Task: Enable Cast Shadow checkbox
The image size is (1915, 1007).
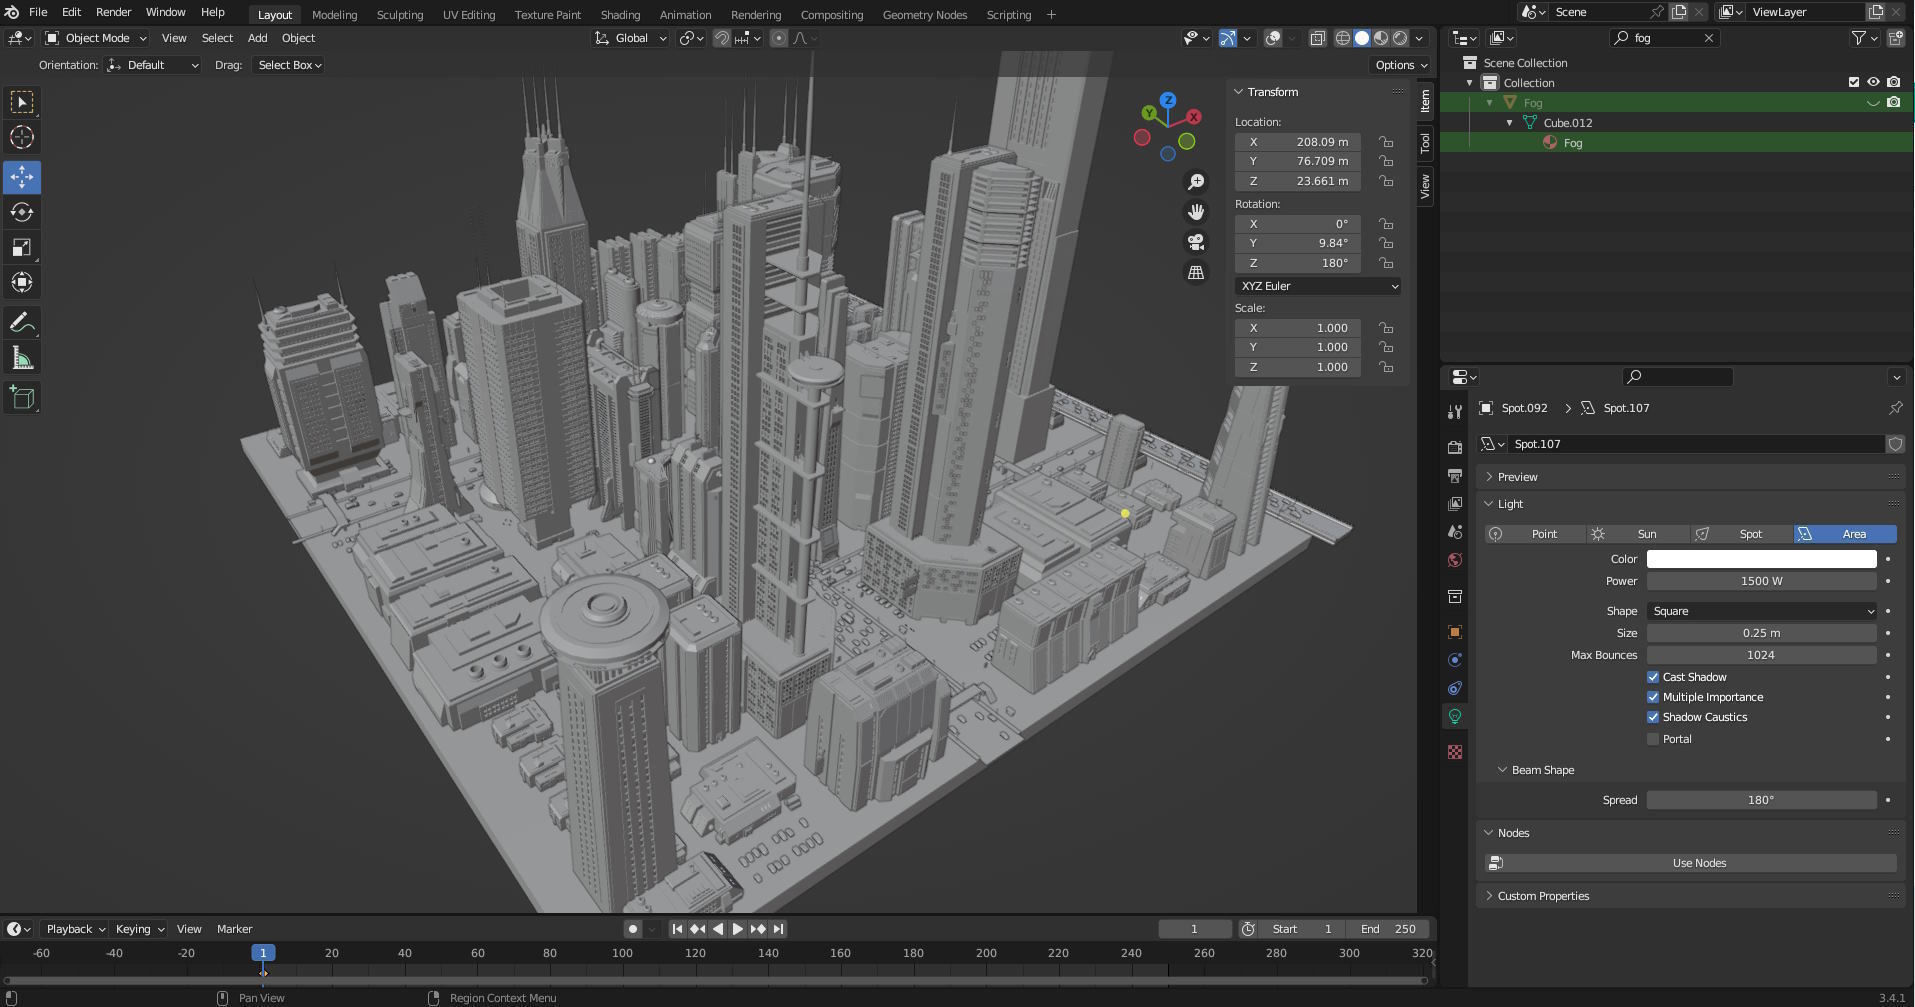Action: 1653,677
